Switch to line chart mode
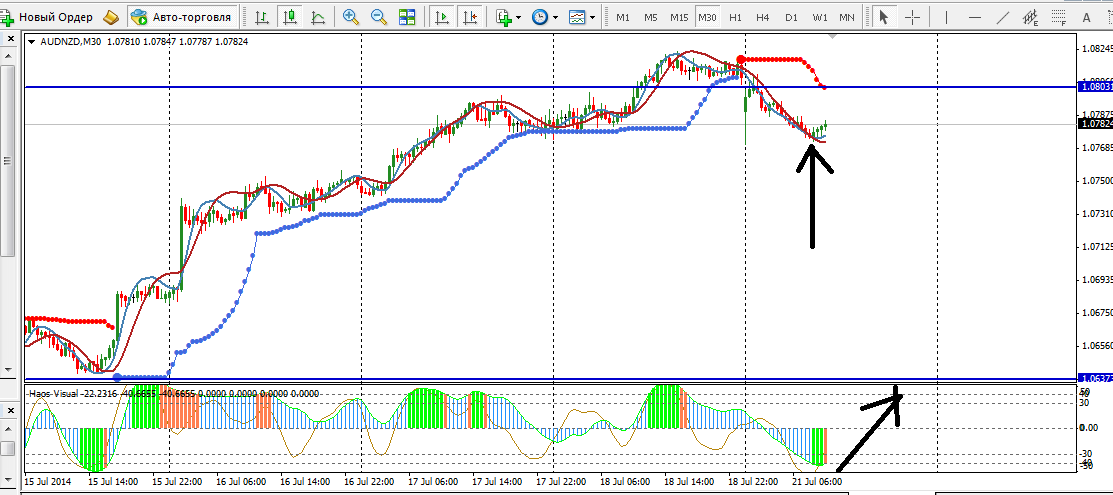The height and width of the screenshot is (495, 1113). [318, 17]
